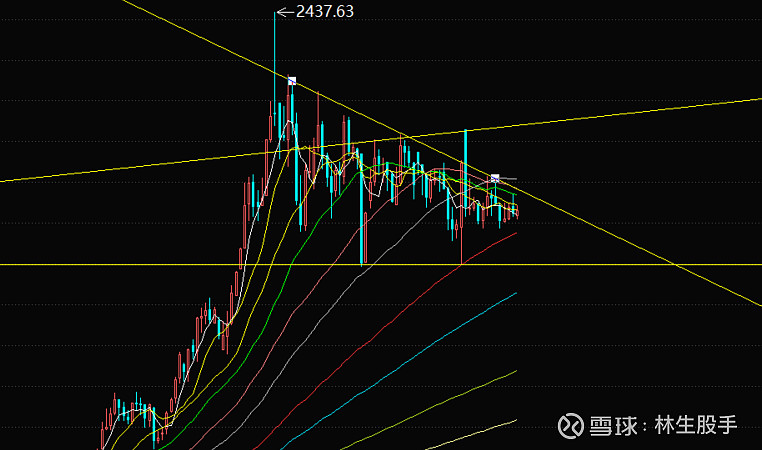
Task: Click the Xueqiu snowball logo icon
Action: pyautogui.click(x=570, y=424)
